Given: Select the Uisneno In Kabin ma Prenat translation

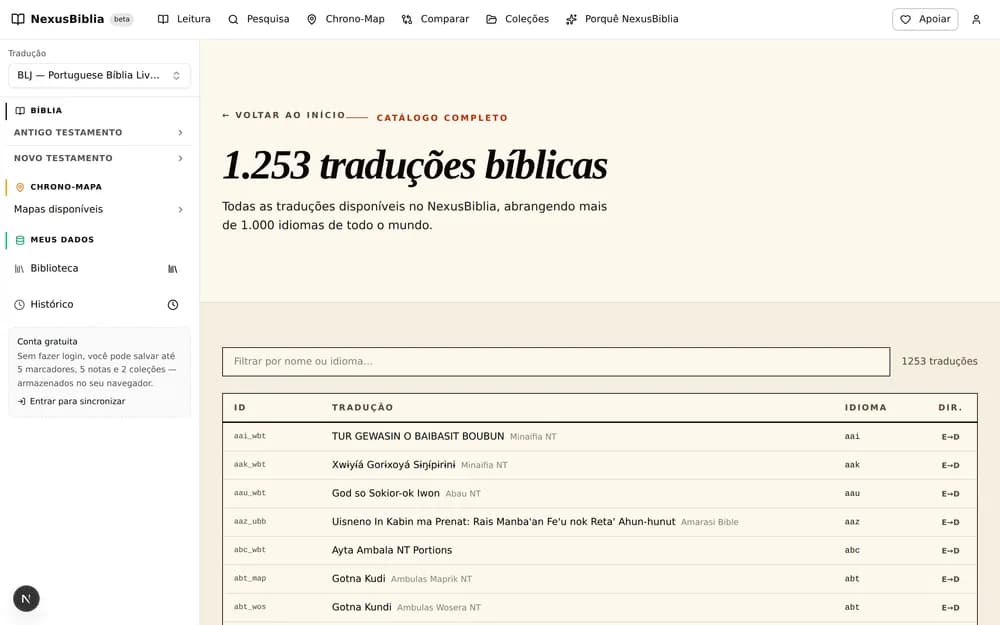Looking at the screenshot, I should coord(503,522).
